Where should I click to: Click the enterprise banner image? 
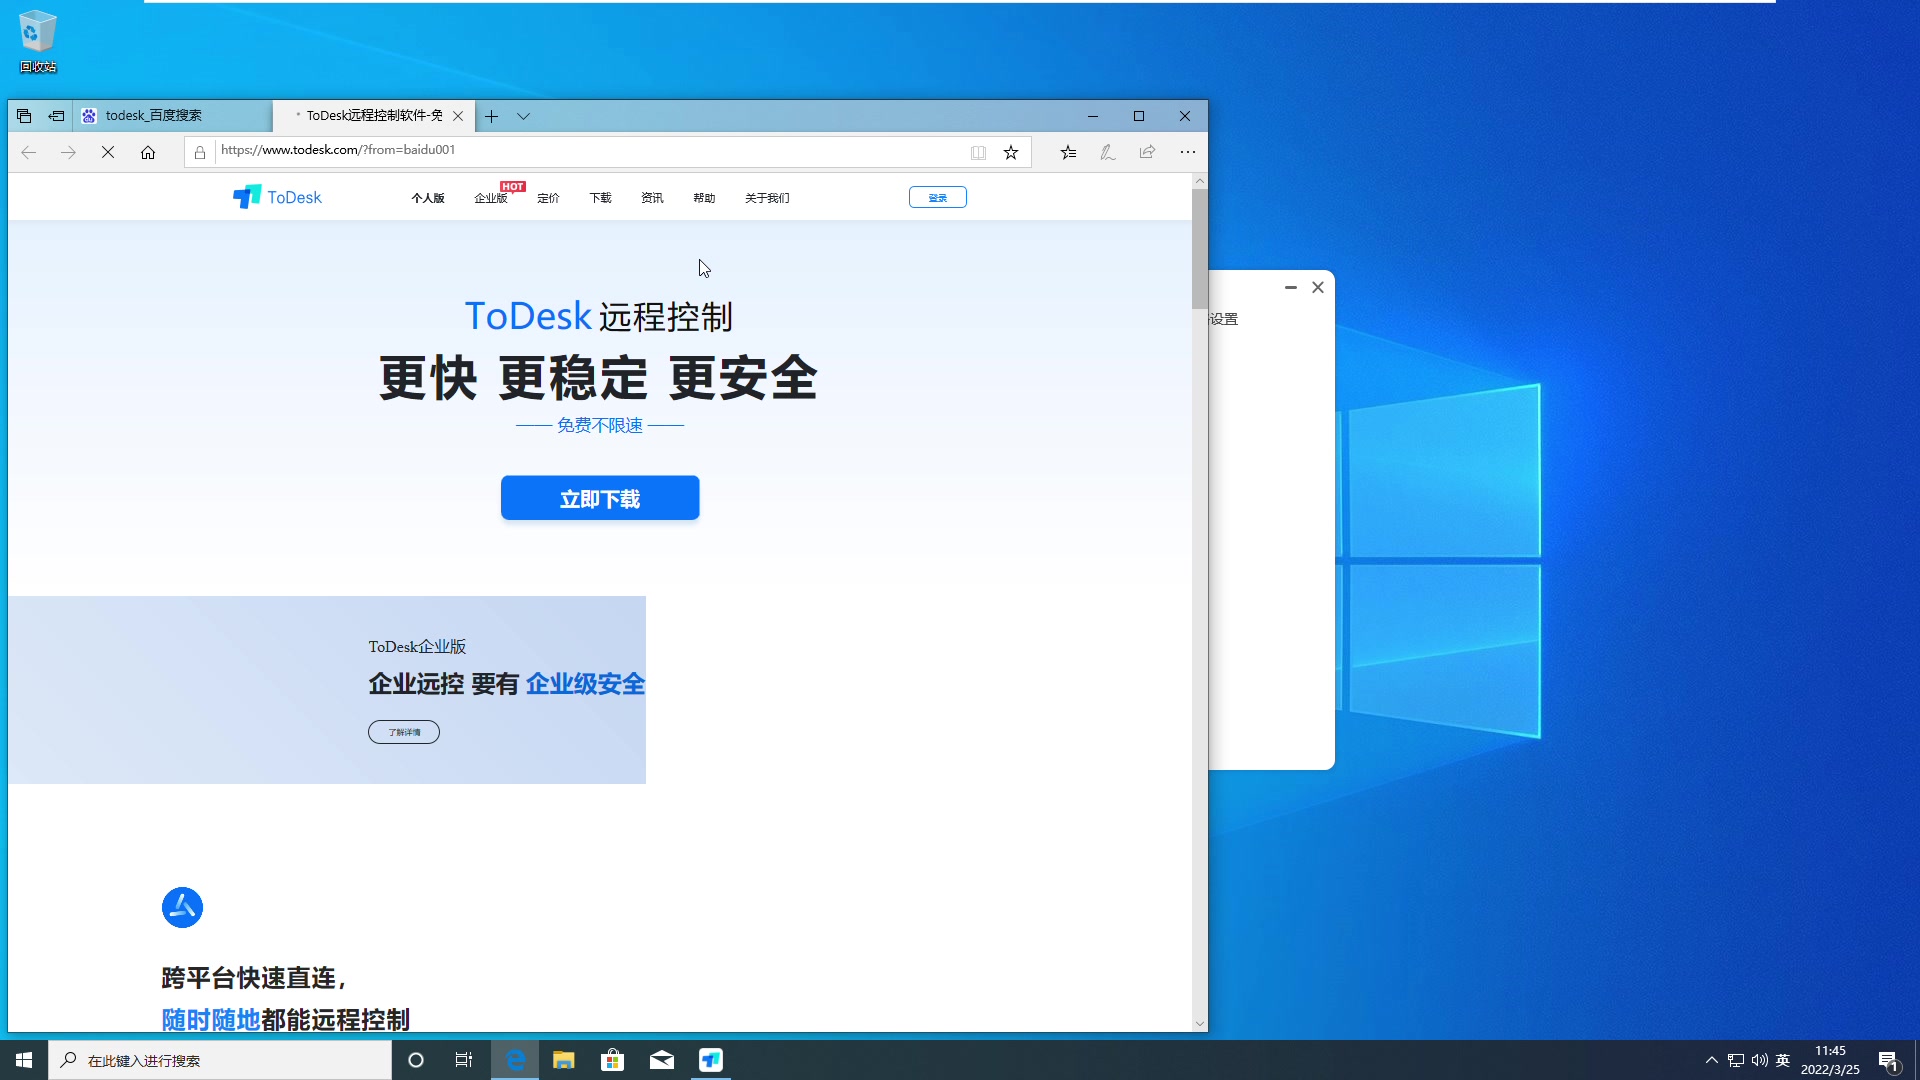click(327, 690)
